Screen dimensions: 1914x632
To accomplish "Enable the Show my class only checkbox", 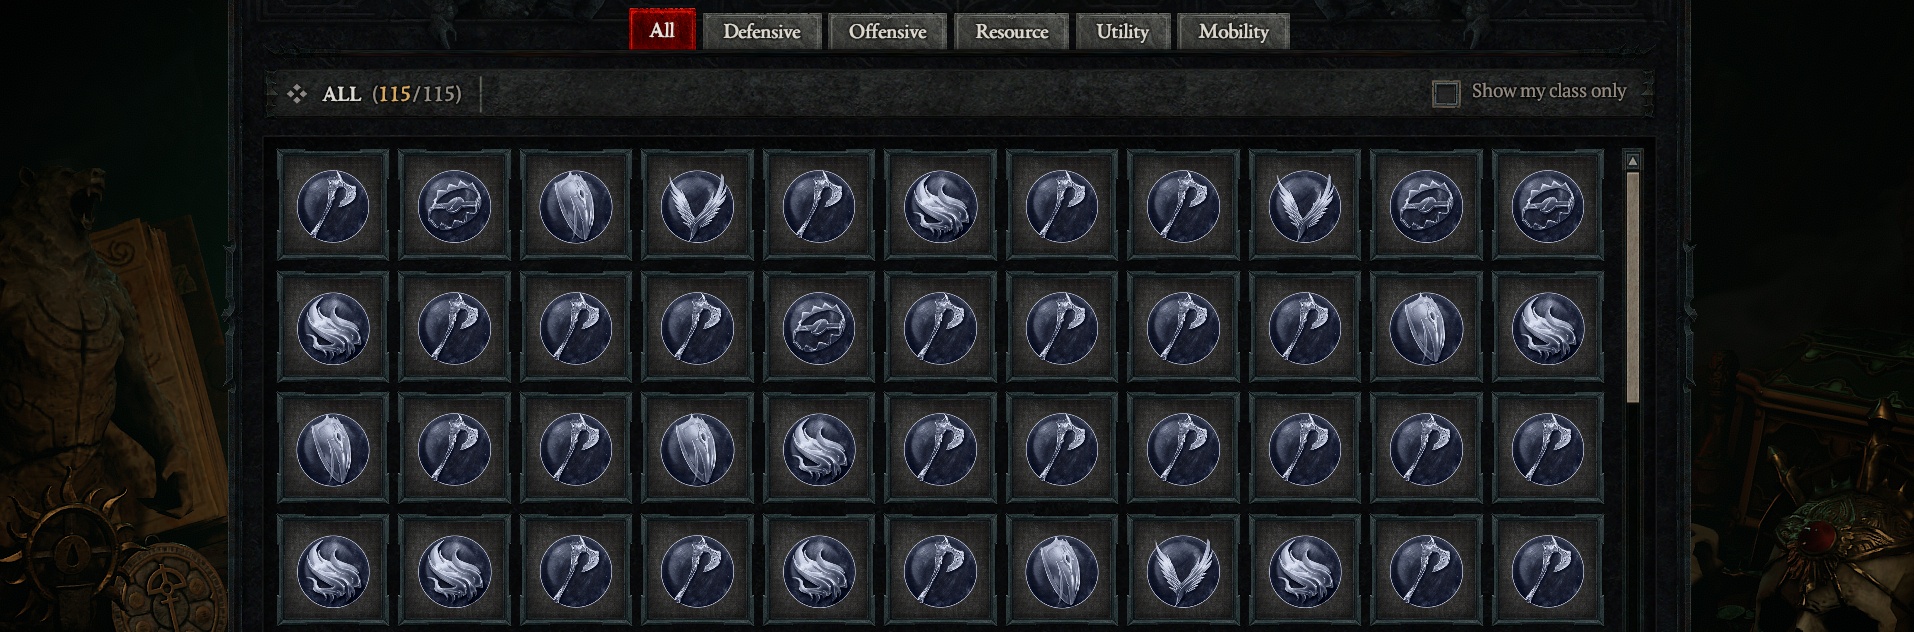I will 1446,93.
